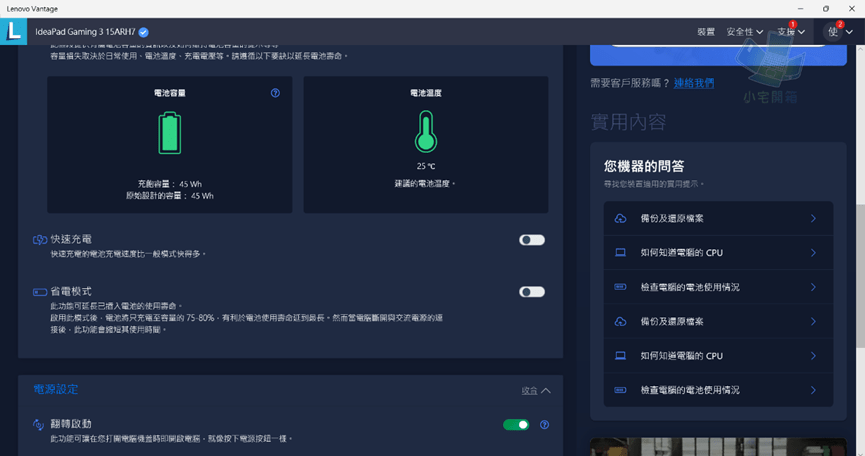865x456 pixels.
Task: Click the 您機器的問答 heading
Action: coord(644,166)
